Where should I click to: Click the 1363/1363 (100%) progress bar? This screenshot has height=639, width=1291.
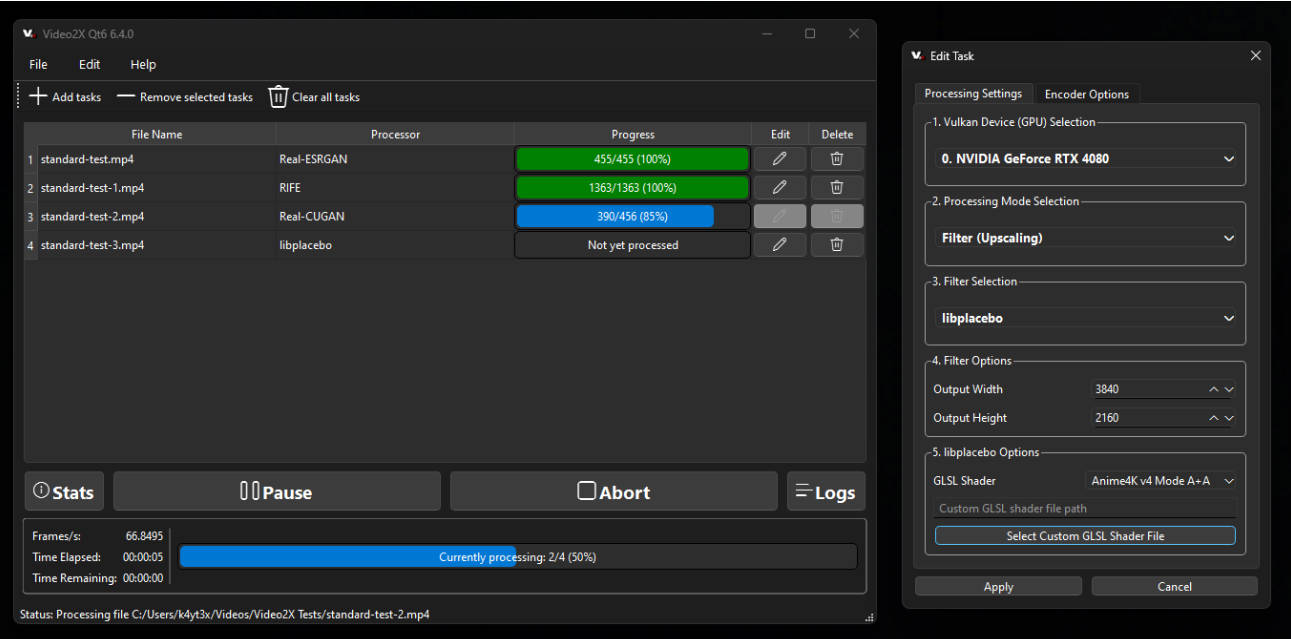pos(632,187)
